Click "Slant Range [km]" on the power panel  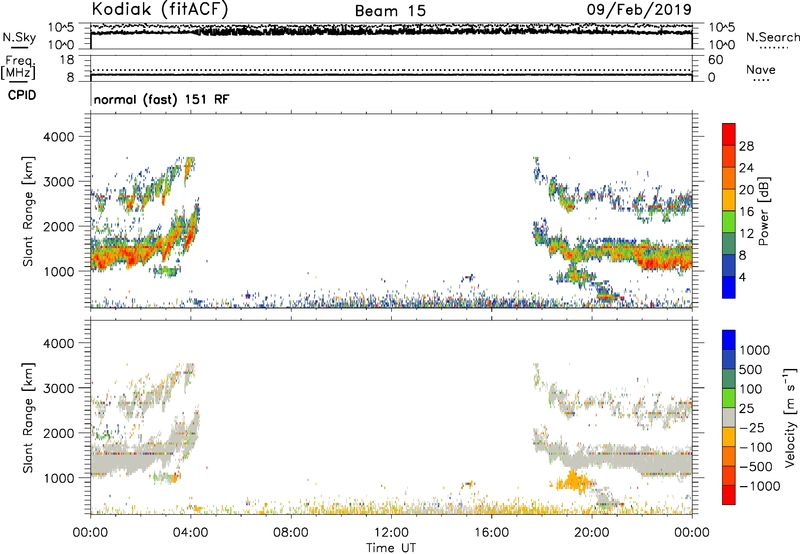click(x=28, y=211)
